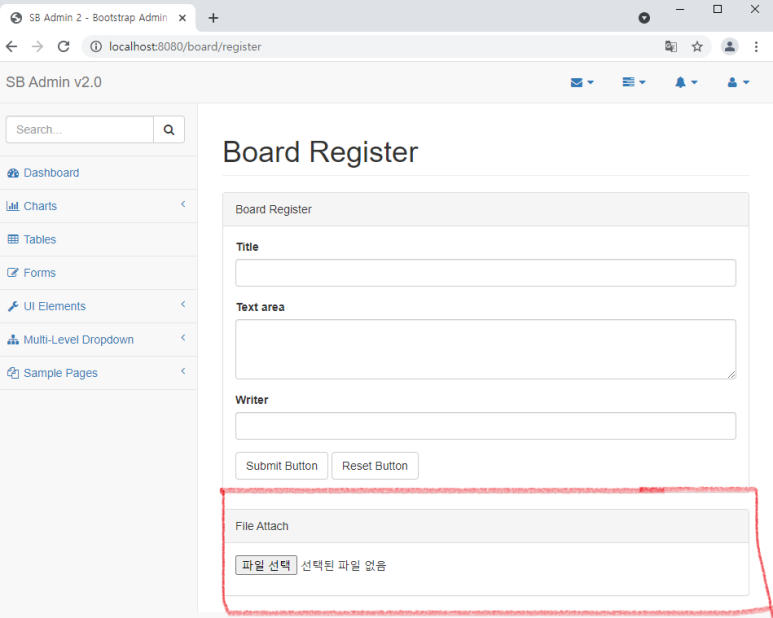This screenshot has height=618, width=773.
Task: Open Tables in the sidebar
Action: (x=99, y=240)
